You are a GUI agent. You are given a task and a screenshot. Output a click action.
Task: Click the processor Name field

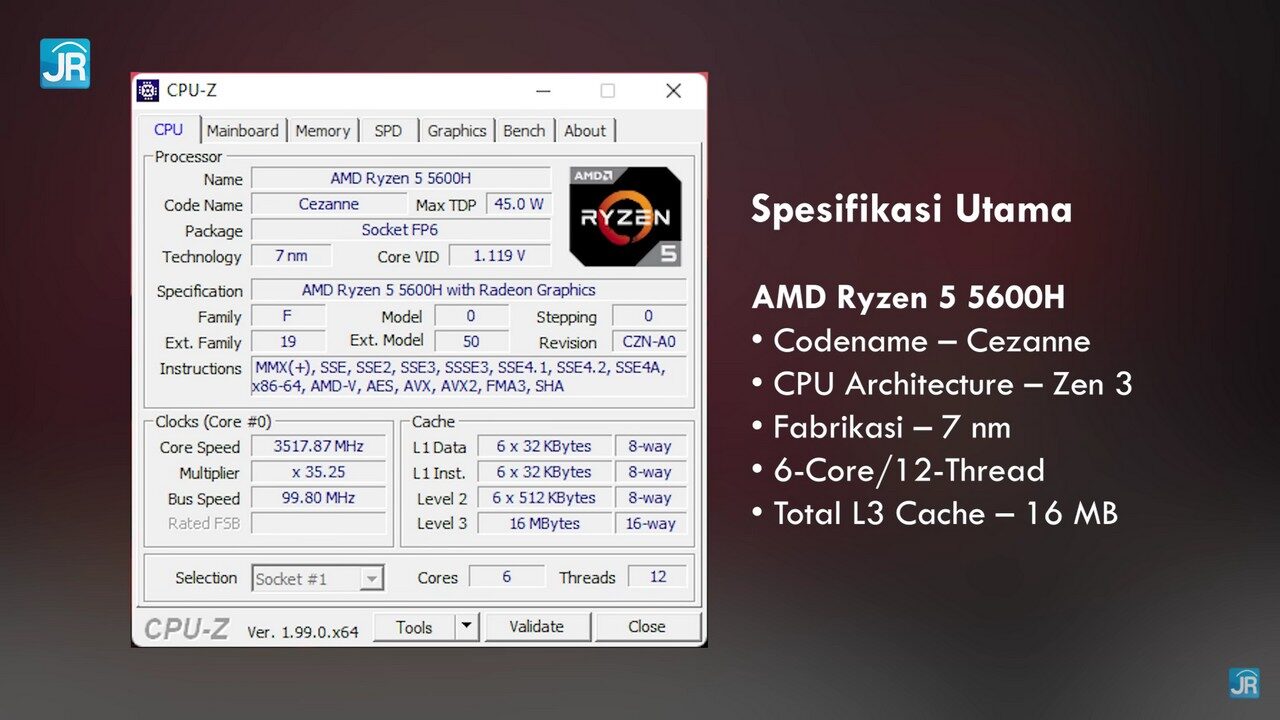(x=400, y=178)
